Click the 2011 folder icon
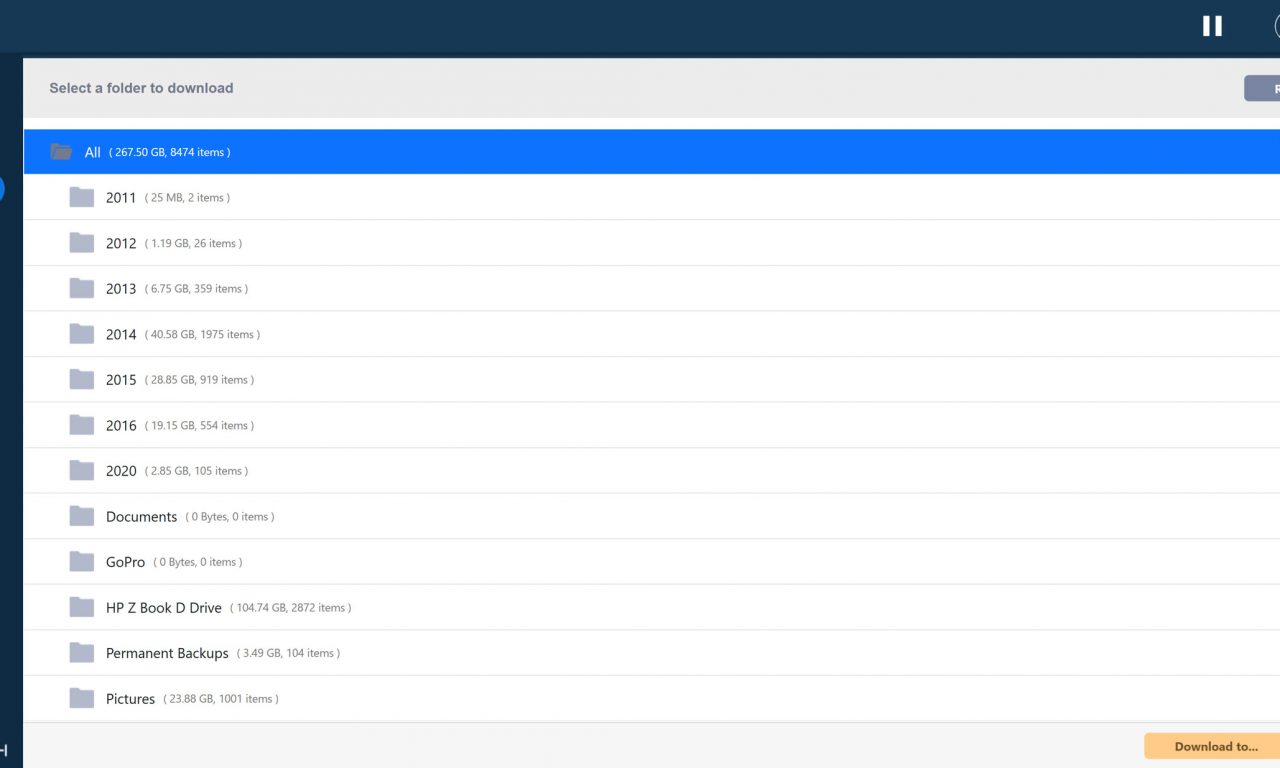Screen dimensions: 1280x768 point(82,197)
